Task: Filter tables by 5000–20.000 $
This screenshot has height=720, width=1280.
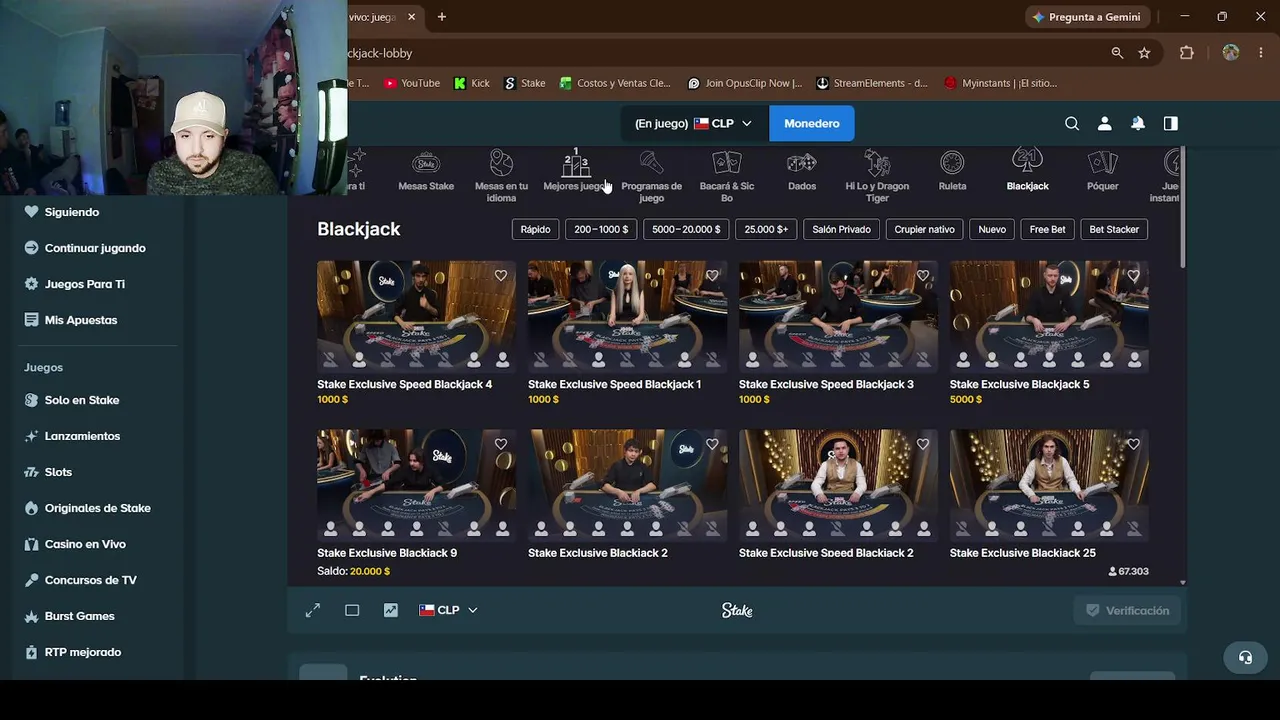Action: [x=686, y=229]
